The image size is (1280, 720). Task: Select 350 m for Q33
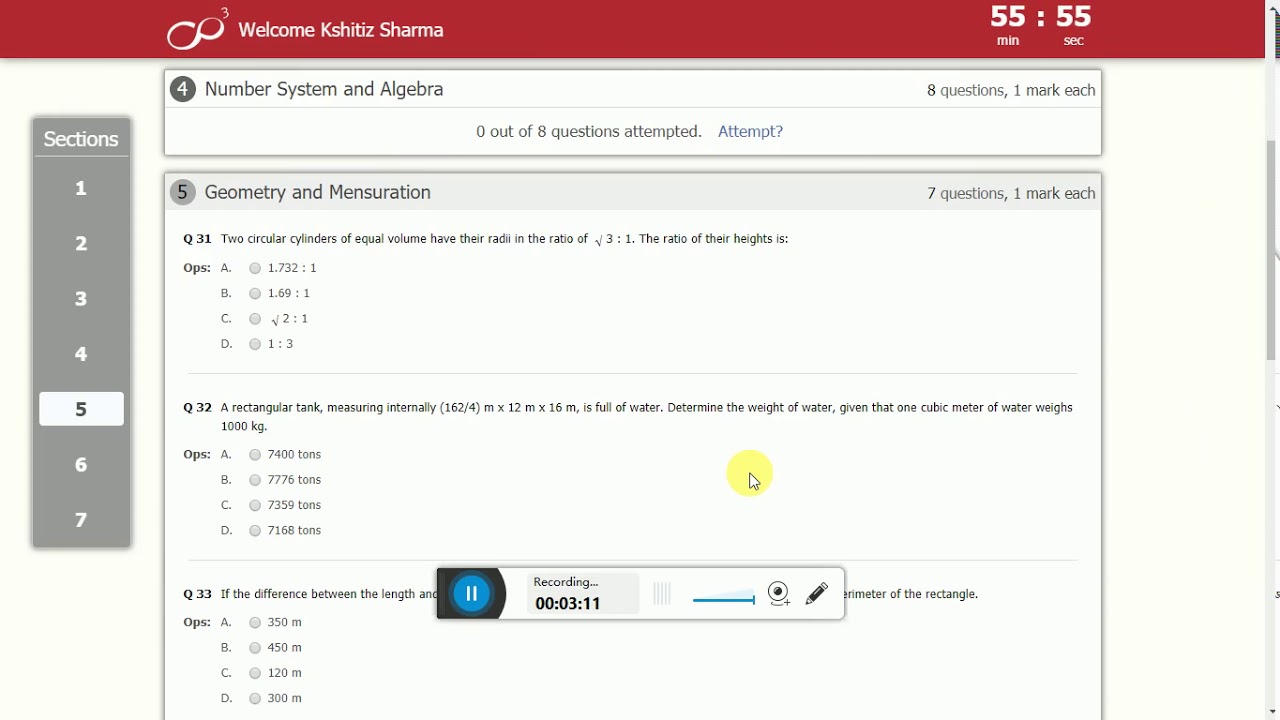tap(255, 623)
